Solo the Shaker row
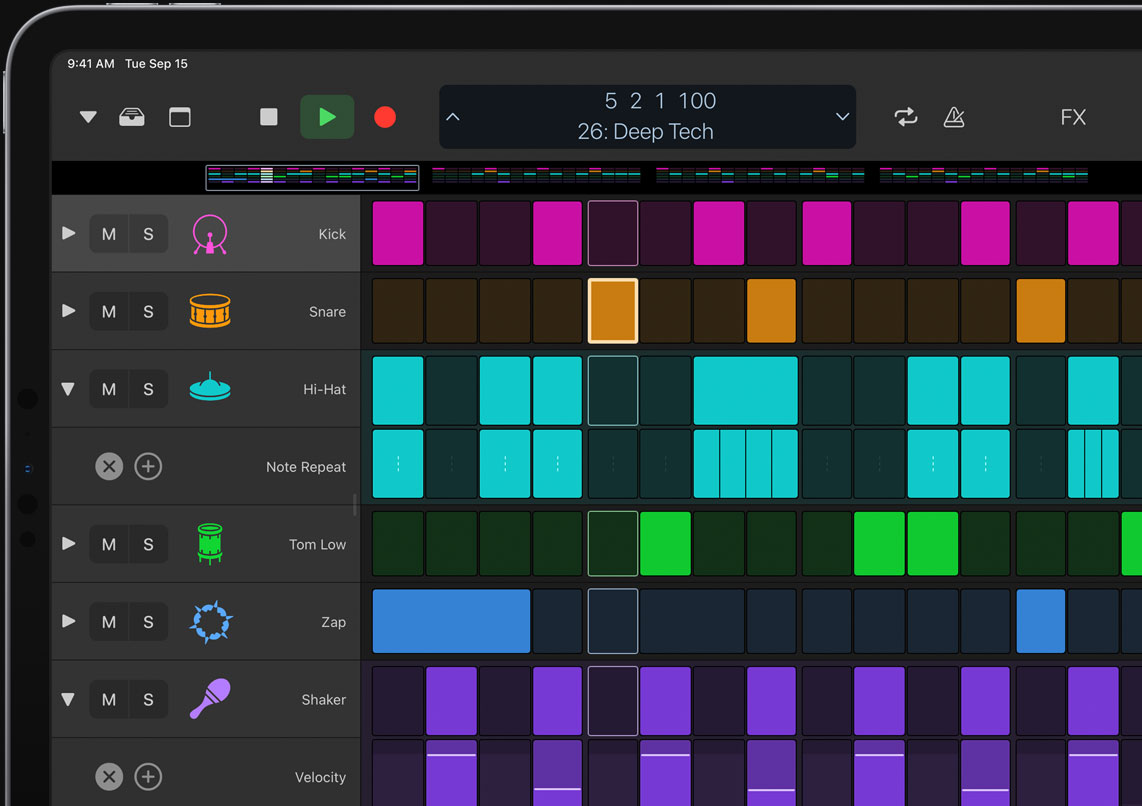Image resolution: width=1142 pixels, height=806 pixels. pyautogui.click(x=149, y=699)
